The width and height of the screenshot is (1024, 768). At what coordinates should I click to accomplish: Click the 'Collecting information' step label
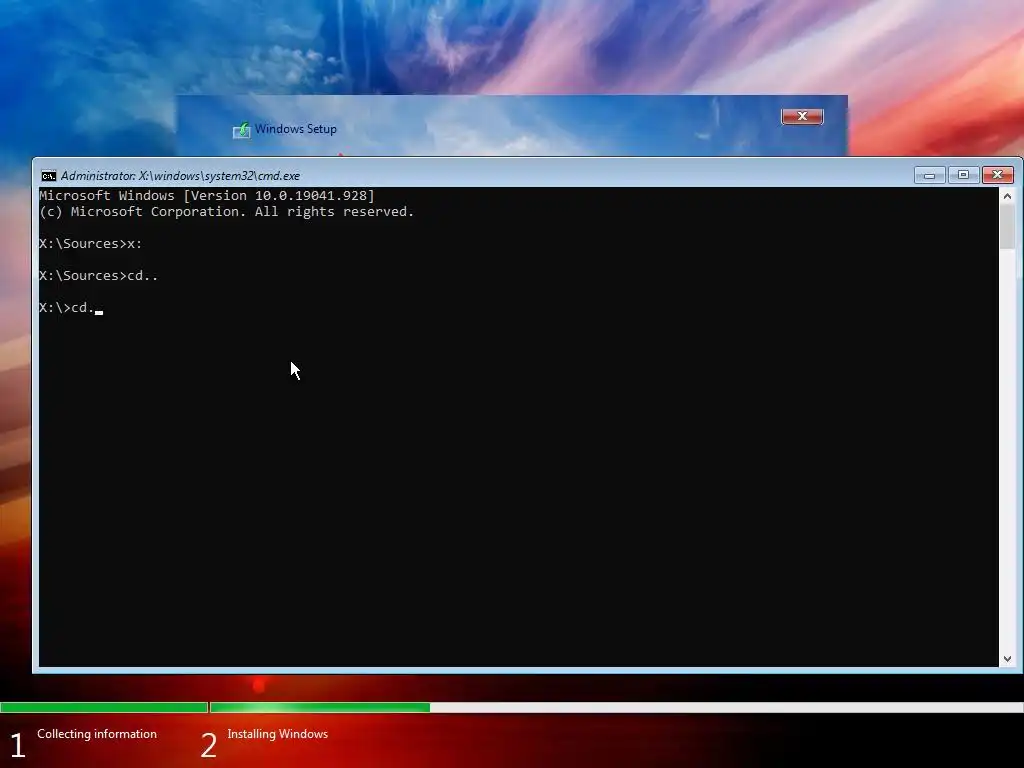tap(97, 734)
